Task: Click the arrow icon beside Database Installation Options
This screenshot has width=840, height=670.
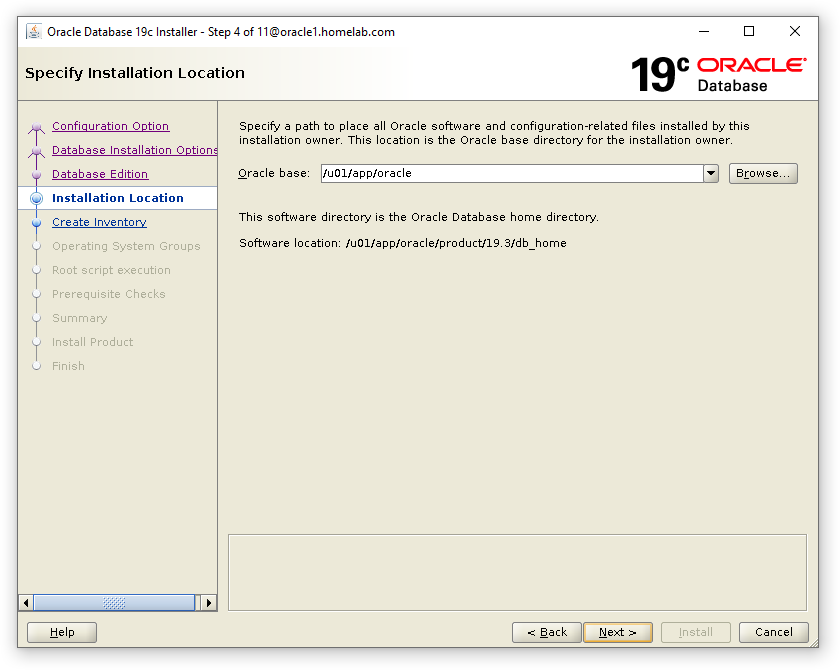Action: point(36,150)
